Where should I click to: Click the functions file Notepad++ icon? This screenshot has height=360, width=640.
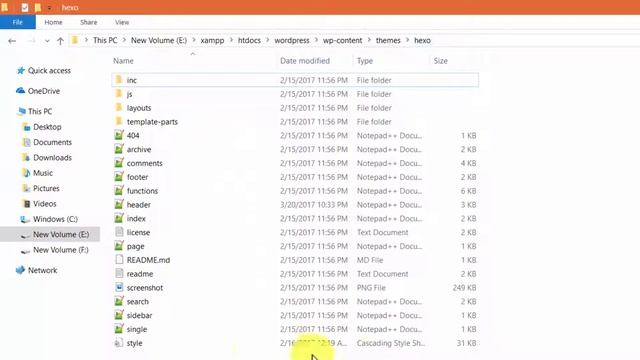119,191
